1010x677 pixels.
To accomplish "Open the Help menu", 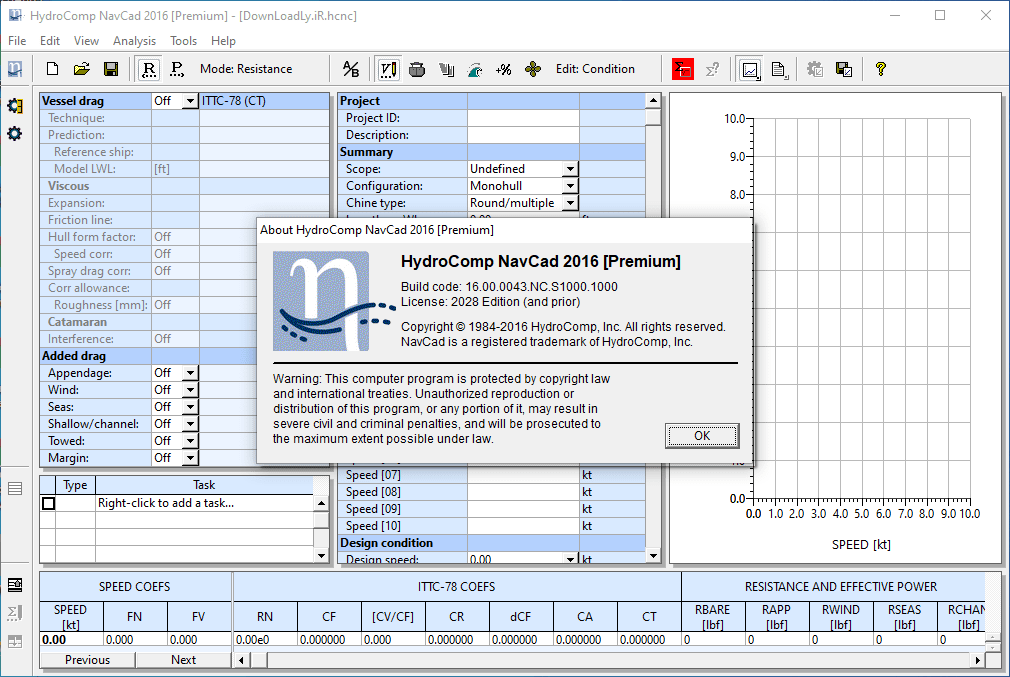I will pyautogui.click(x=223, y=41).
